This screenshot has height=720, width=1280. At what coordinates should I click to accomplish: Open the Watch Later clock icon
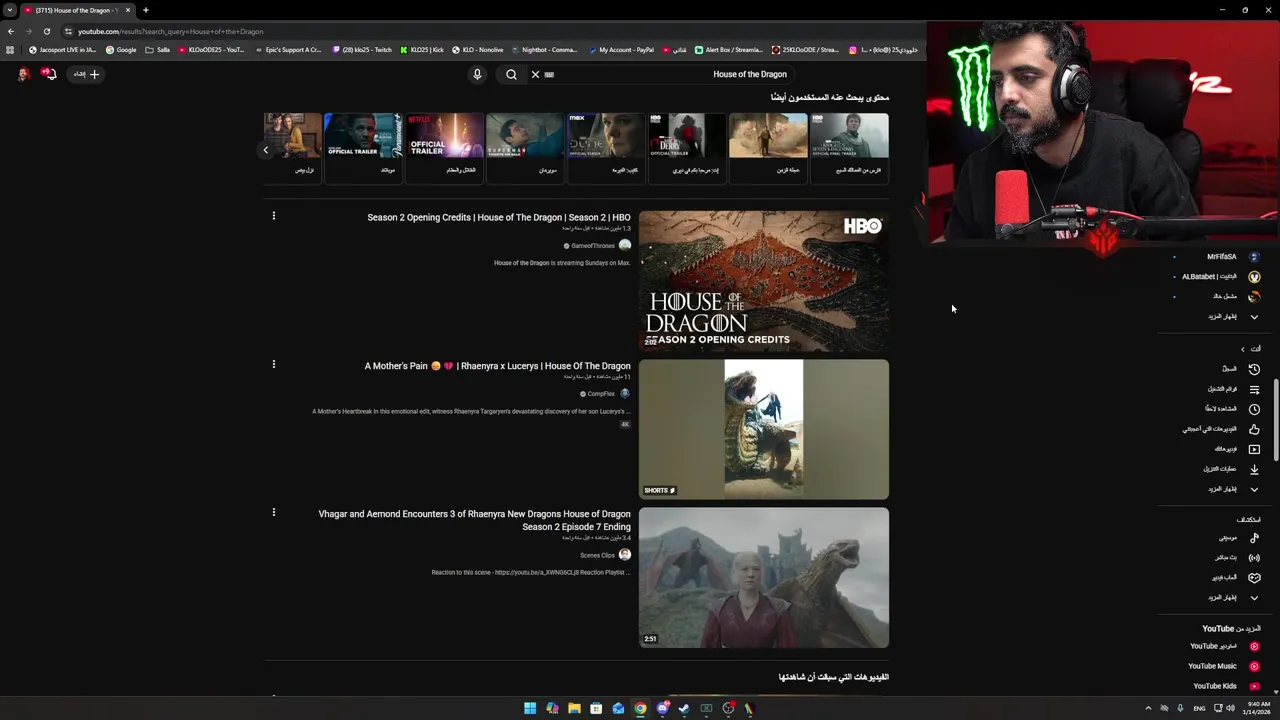tap(1254, 409)
